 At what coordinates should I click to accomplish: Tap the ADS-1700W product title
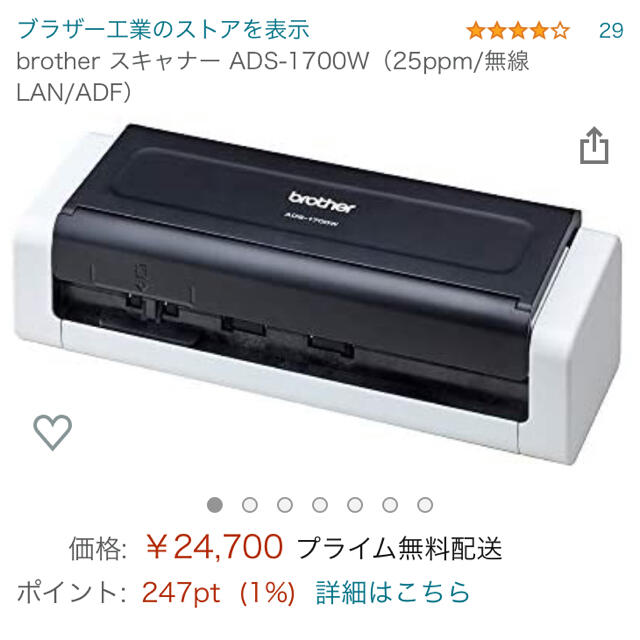pyautogui.click(x=273, y=77)
